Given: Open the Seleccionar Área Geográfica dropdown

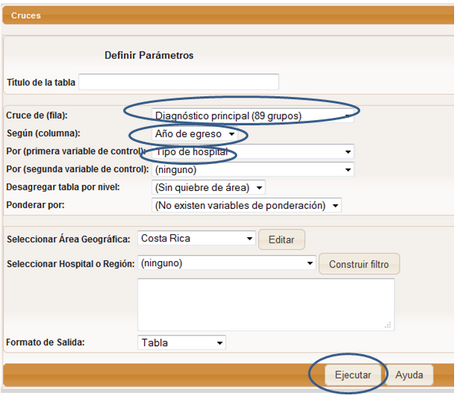Looking at the screenshot, I should [196, 238].
